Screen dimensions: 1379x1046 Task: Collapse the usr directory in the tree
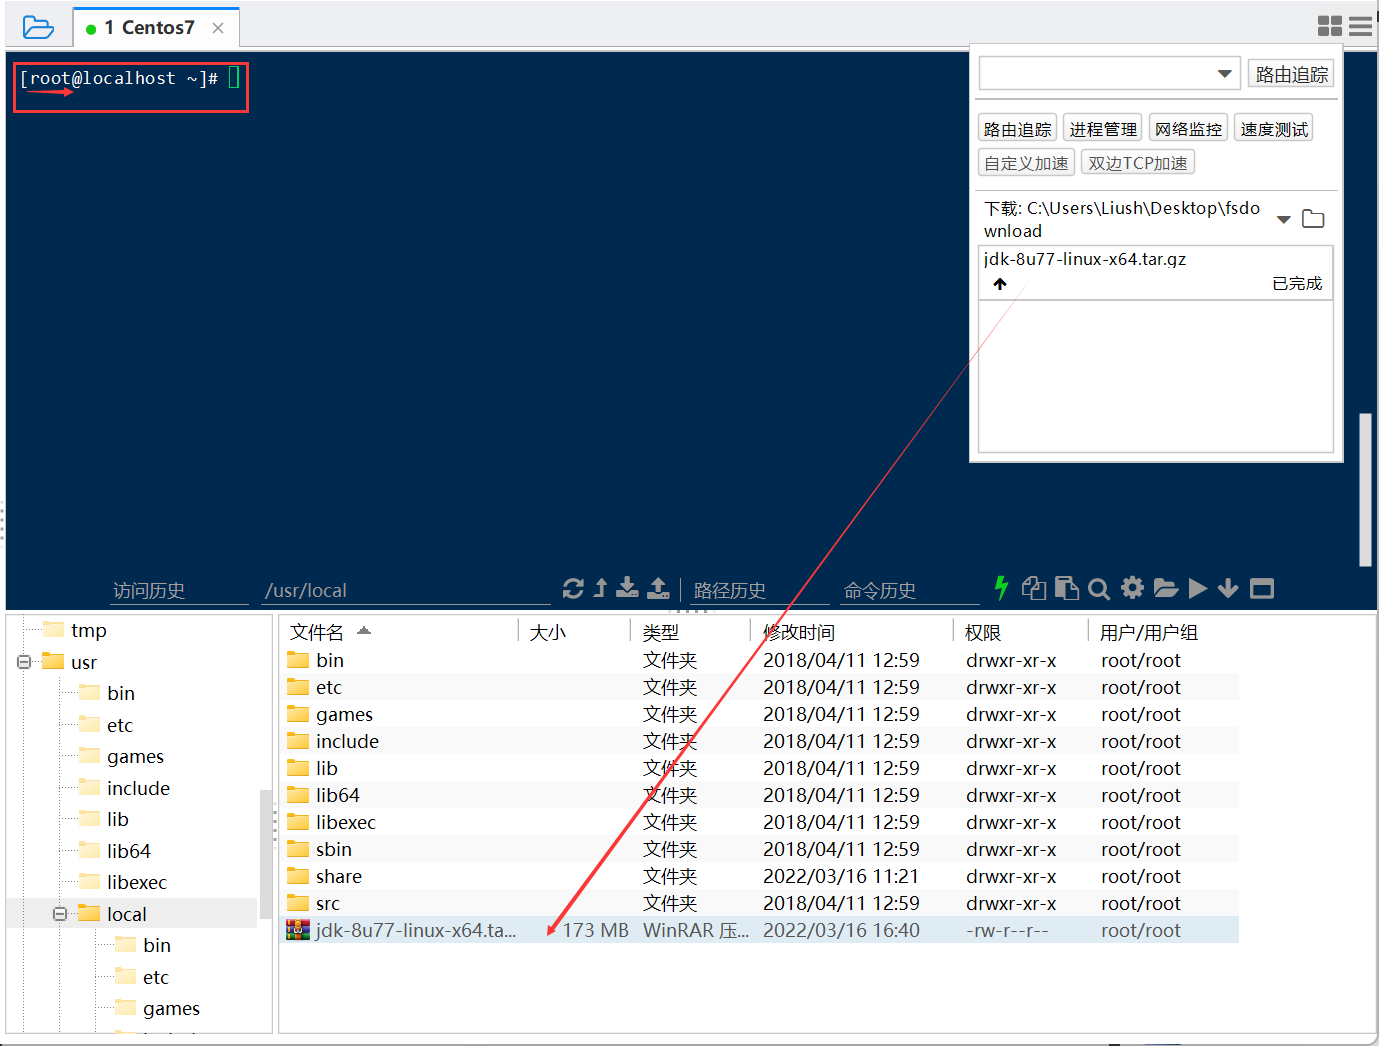click(x=23, y=662)
